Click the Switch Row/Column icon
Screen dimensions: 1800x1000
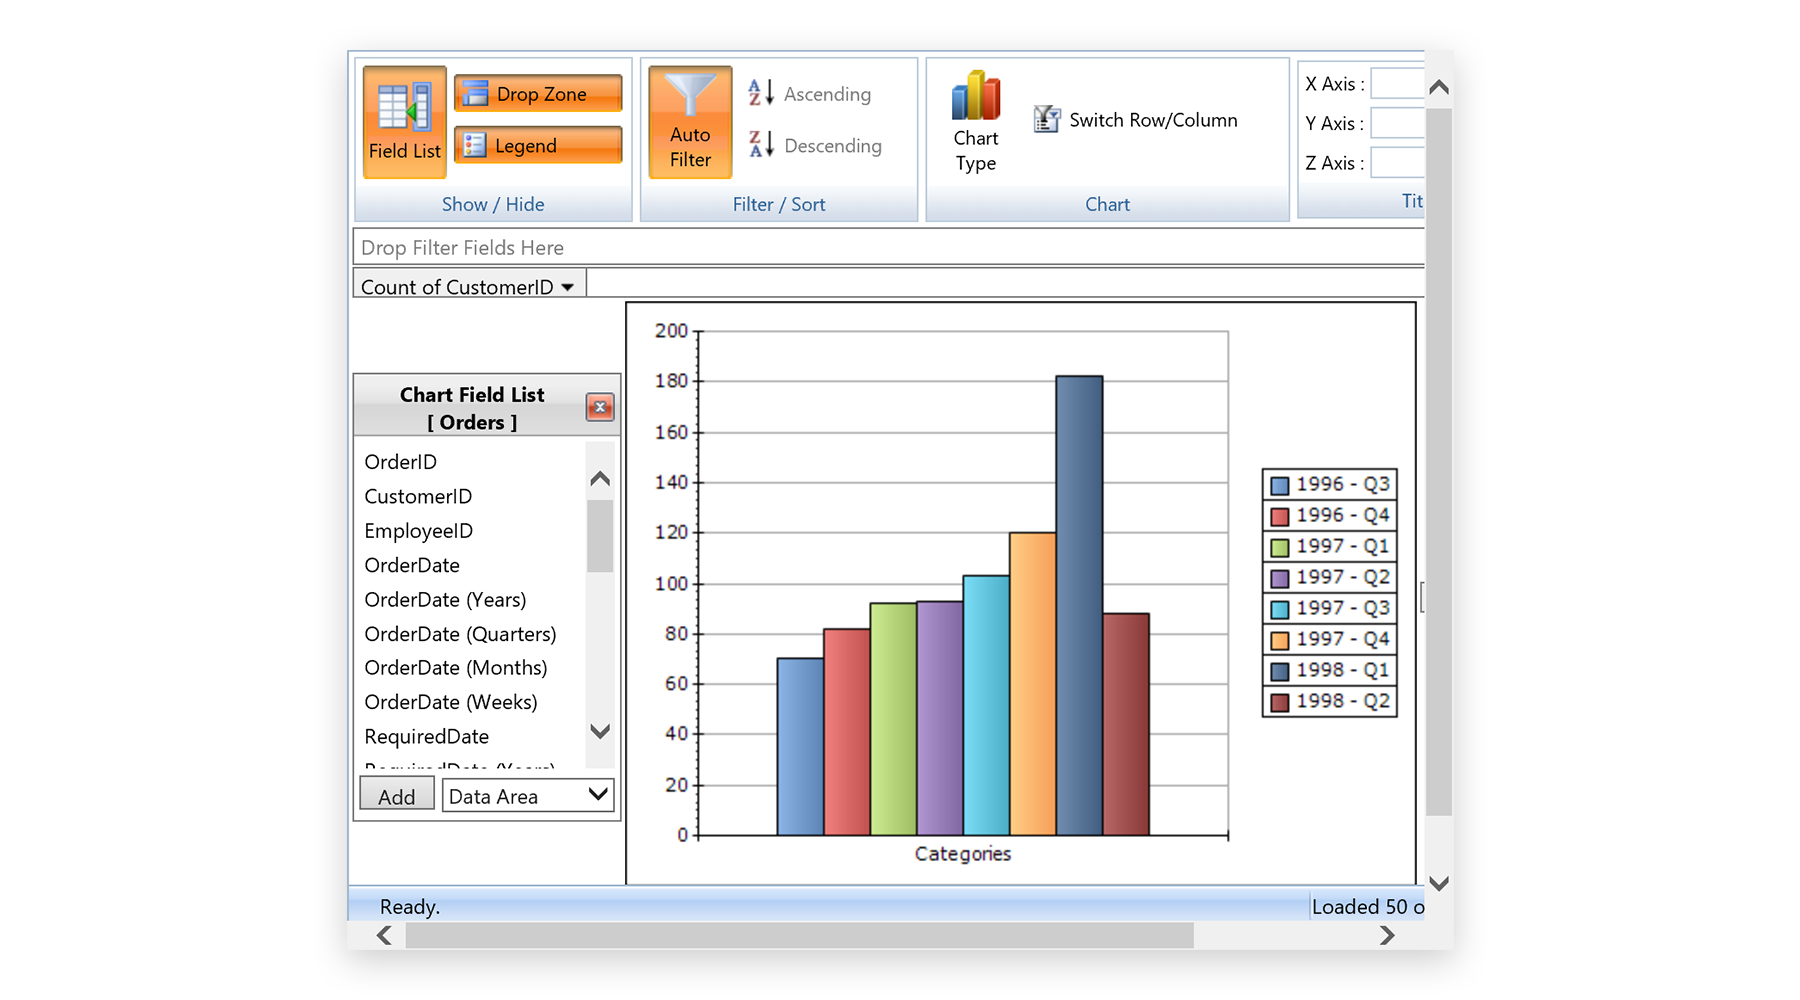click(x=1046, y=120)
